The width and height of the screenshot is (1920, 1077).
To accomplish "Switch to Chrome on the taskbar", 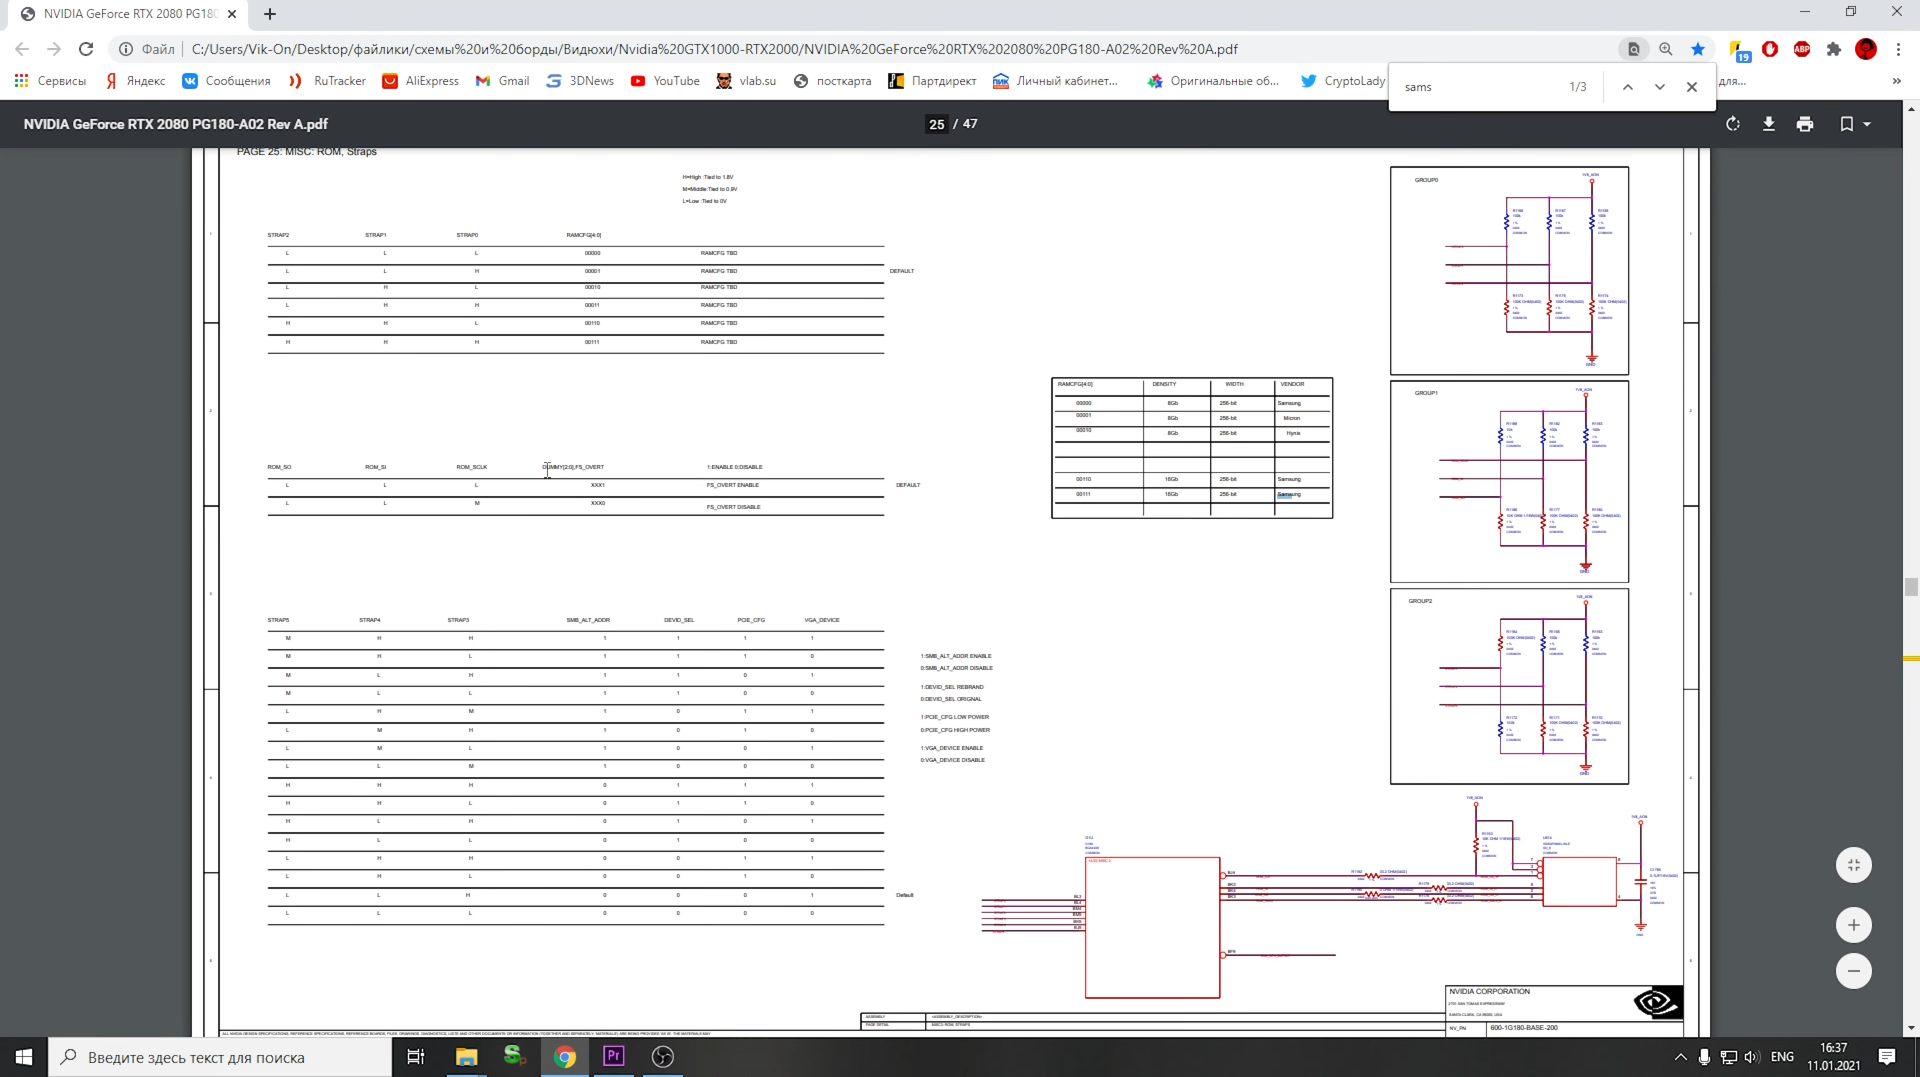I will 565,1057.
